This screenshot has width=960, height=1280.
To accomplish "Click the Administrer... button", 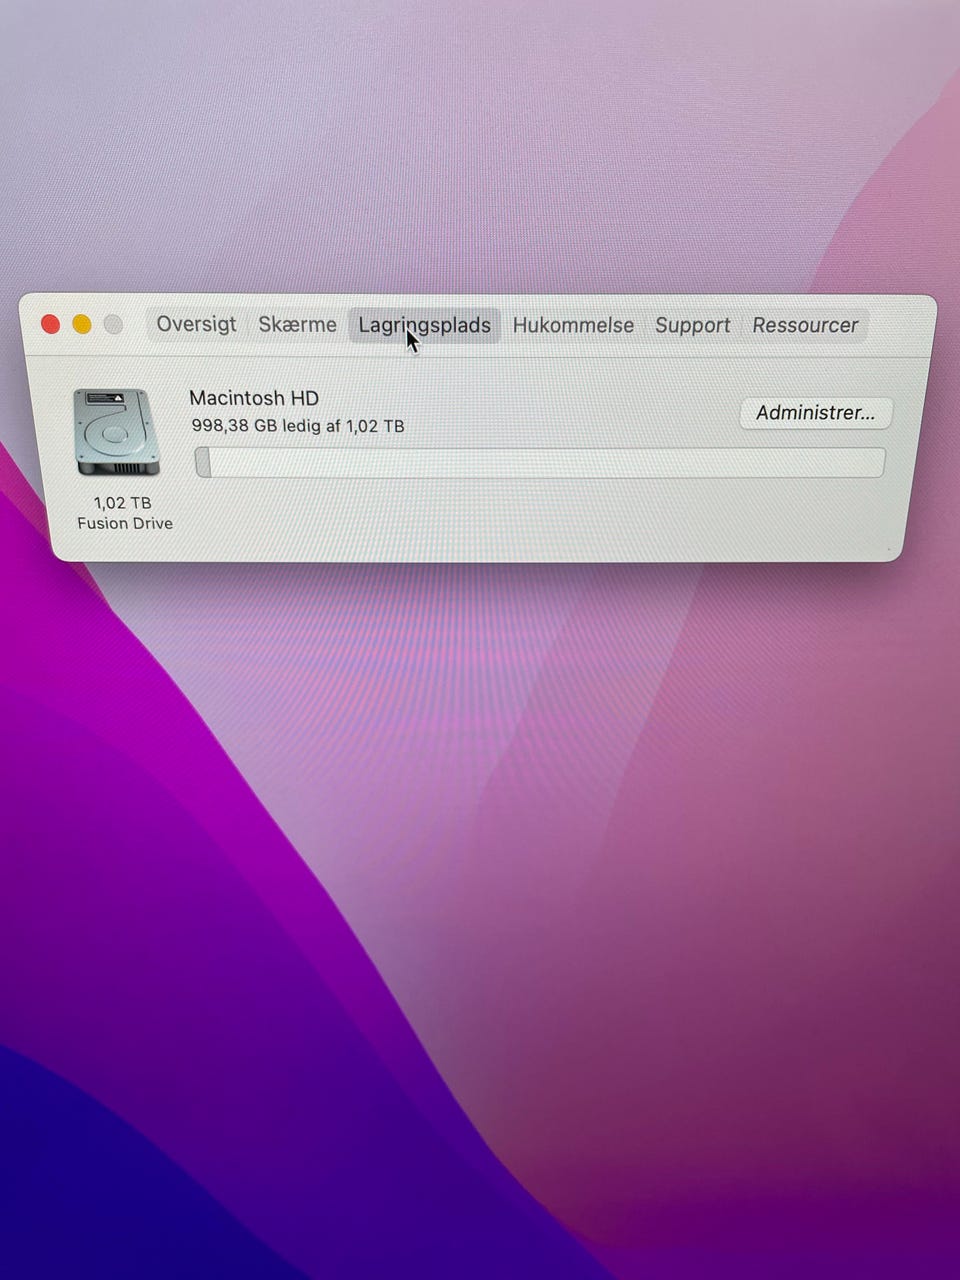I will pos(815,413).
